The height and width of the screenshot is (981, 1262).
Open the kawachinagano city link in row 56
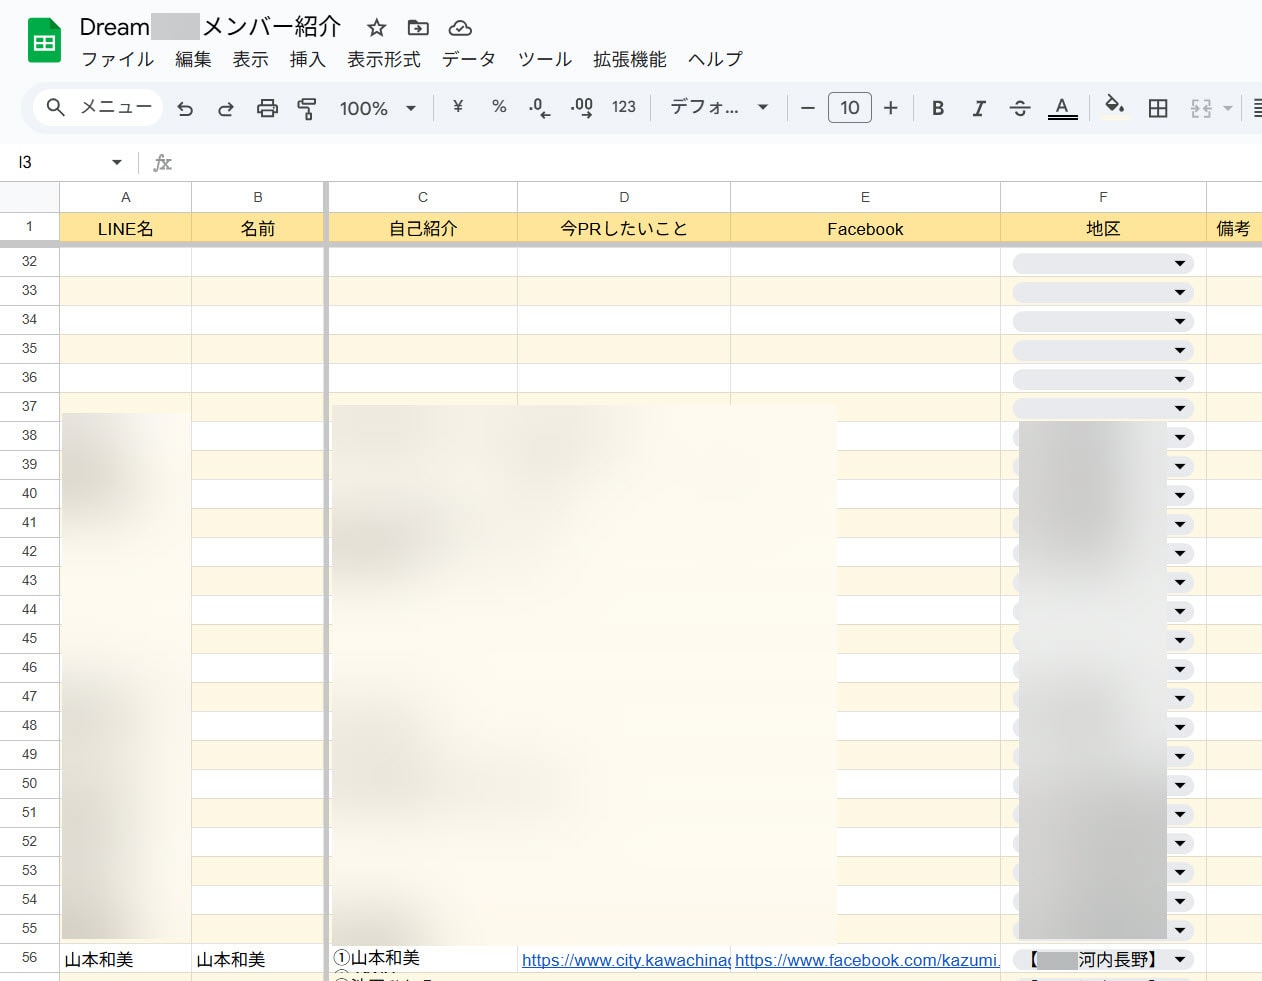click(x=625, y=960)
